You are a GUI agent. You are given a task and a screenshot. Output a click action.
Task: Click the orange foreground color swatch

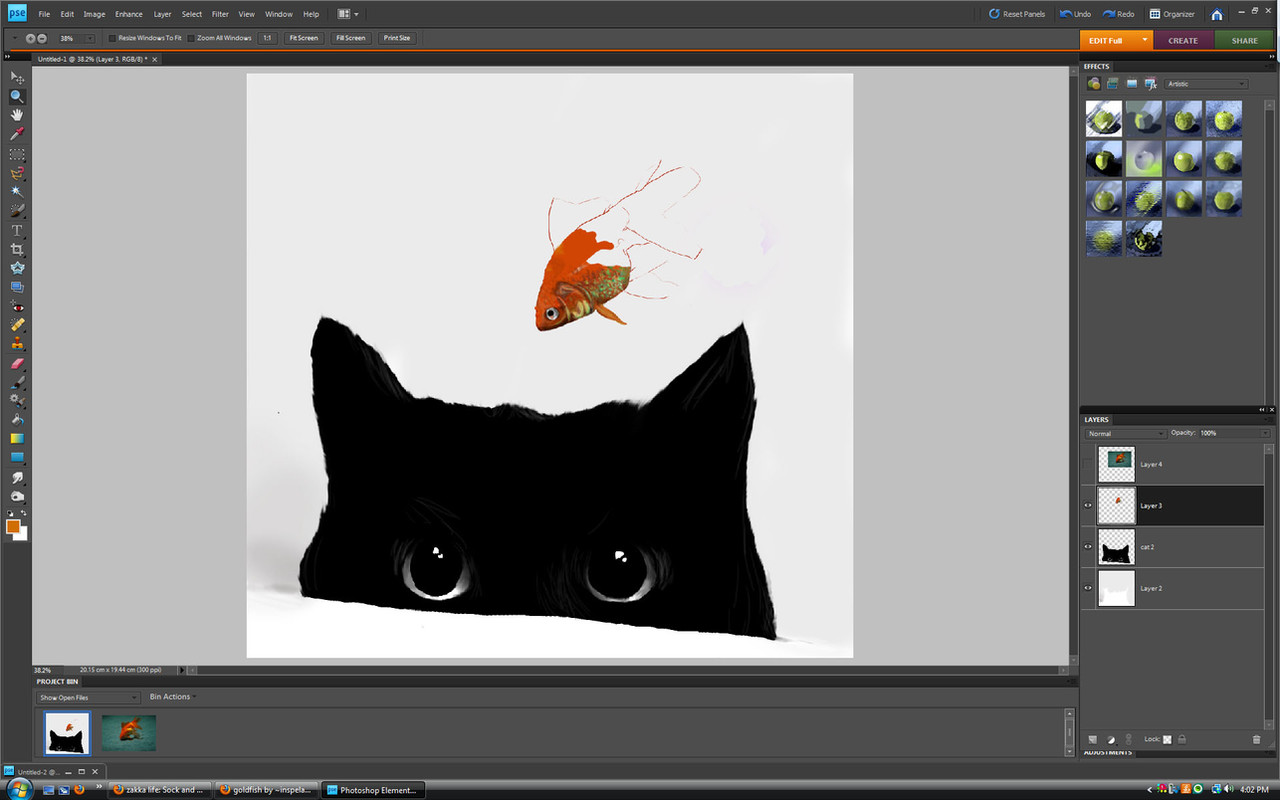coord(13,526)
